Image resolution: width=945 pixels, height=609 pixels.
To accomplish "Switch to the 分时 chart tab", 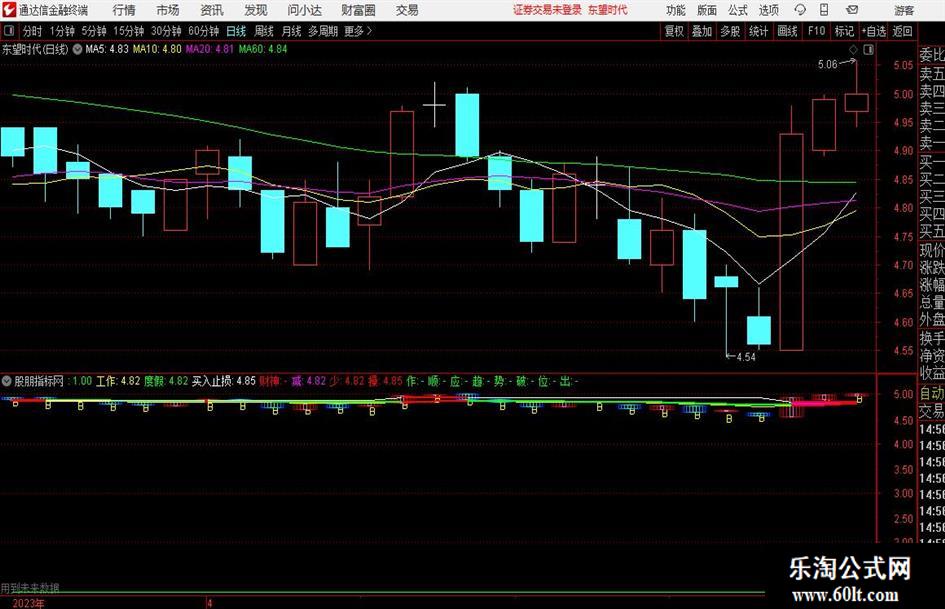I will click(32, 31).
